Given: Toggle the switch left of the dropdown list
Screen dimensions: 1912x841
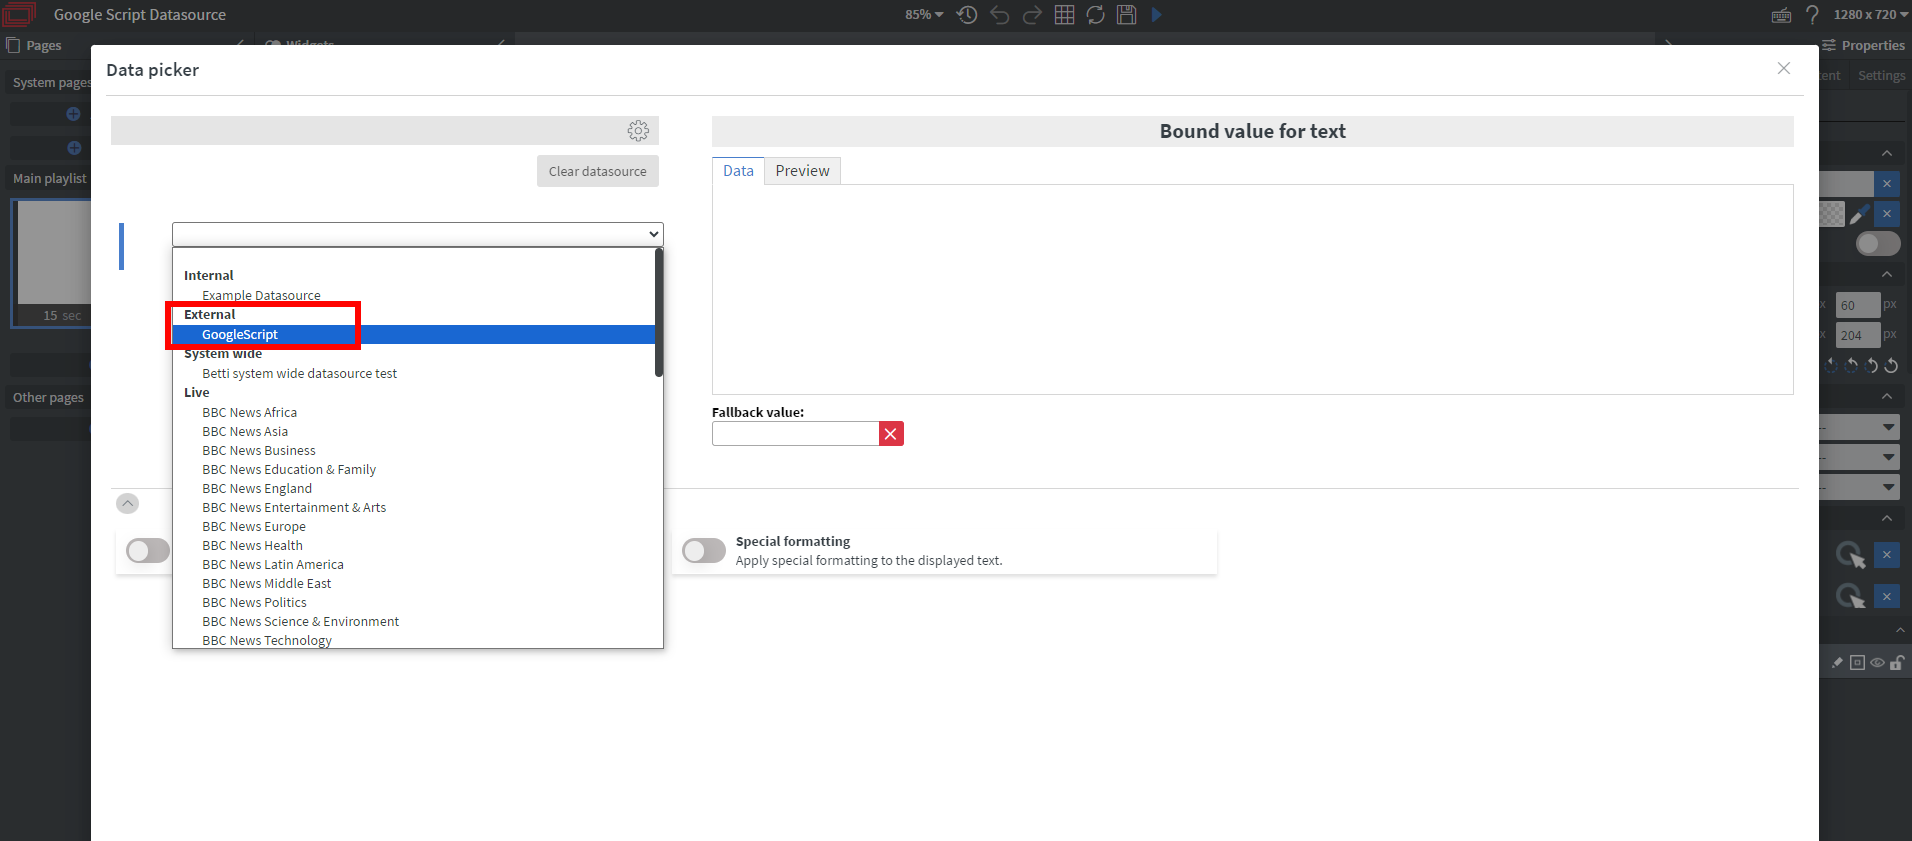Looking at the screenshot, I should pos(148,551).
